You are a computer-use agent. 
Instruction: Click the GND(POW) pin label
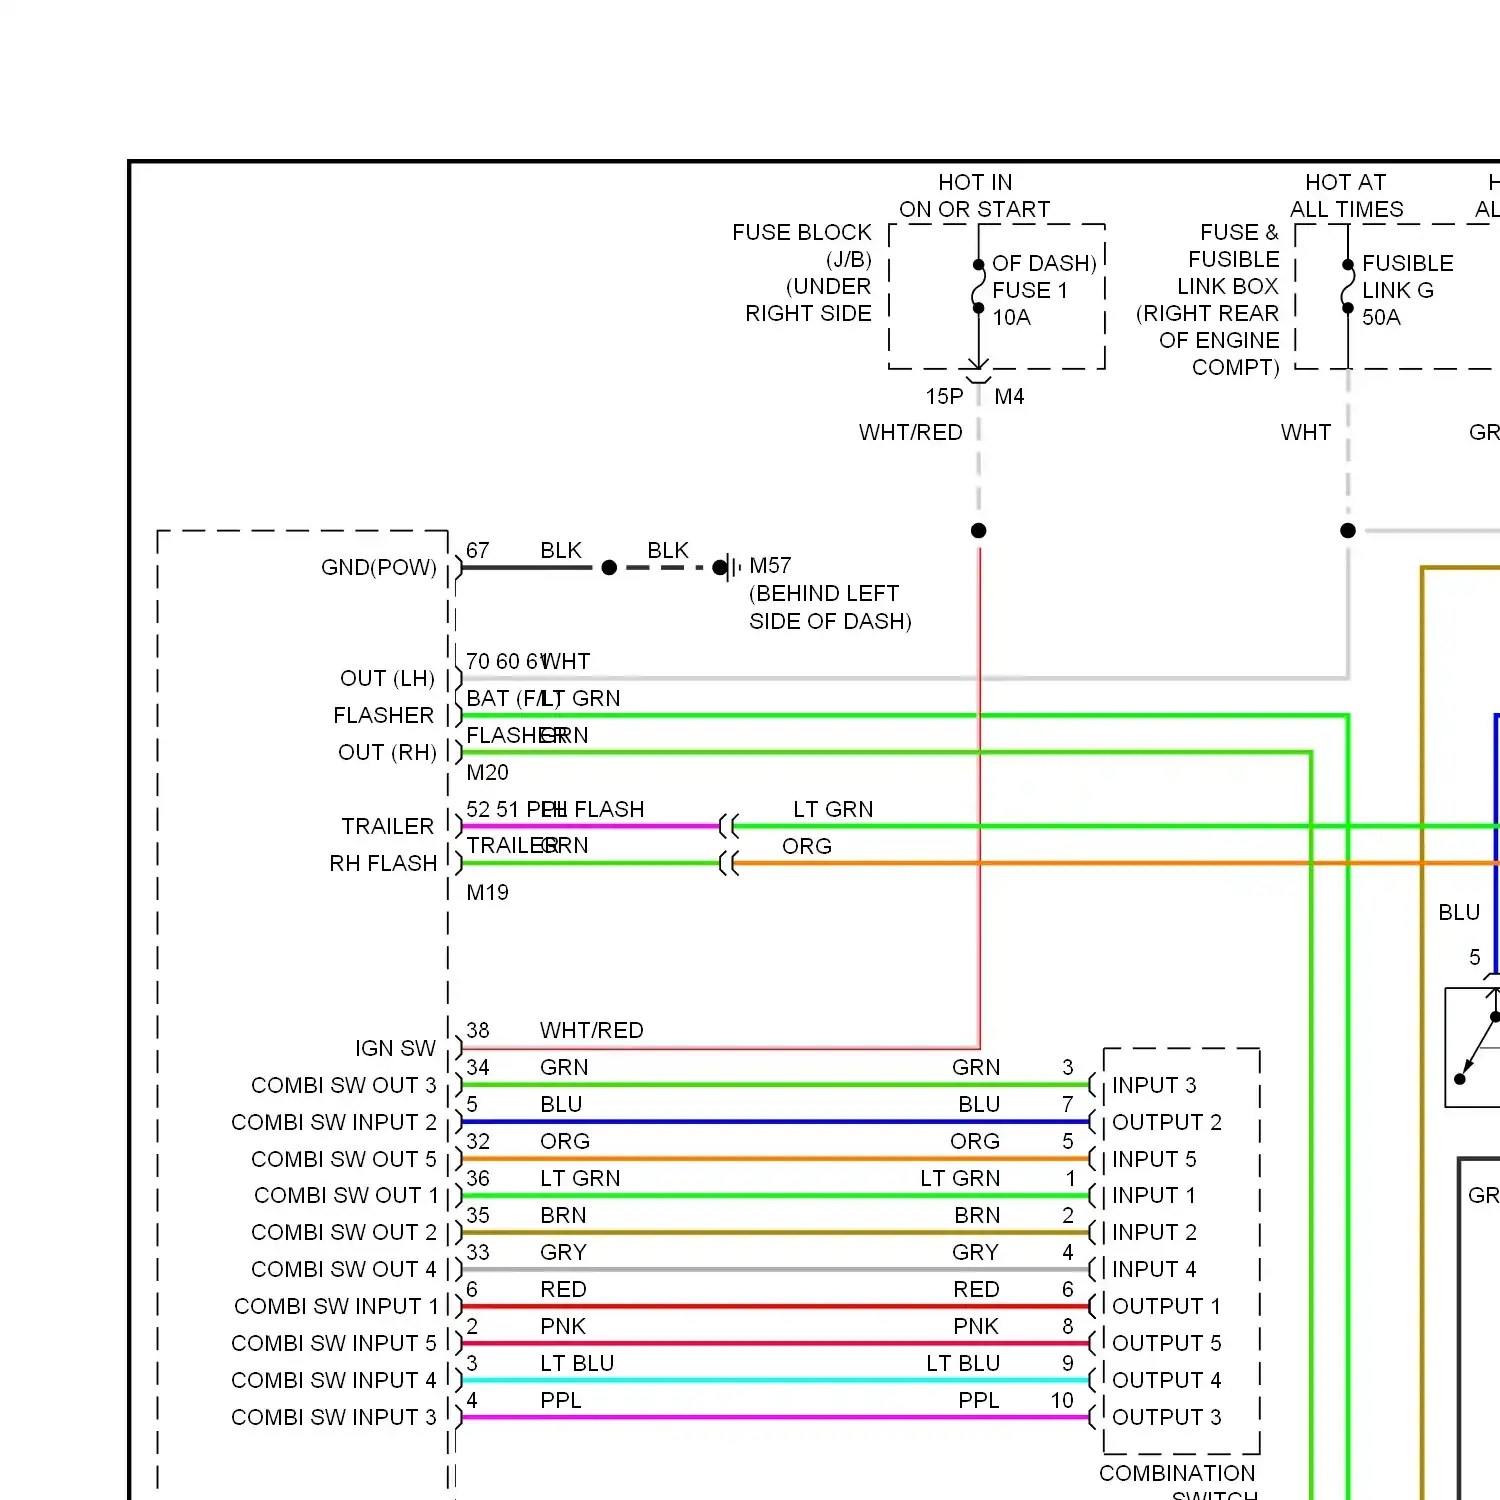coord(378,568)
